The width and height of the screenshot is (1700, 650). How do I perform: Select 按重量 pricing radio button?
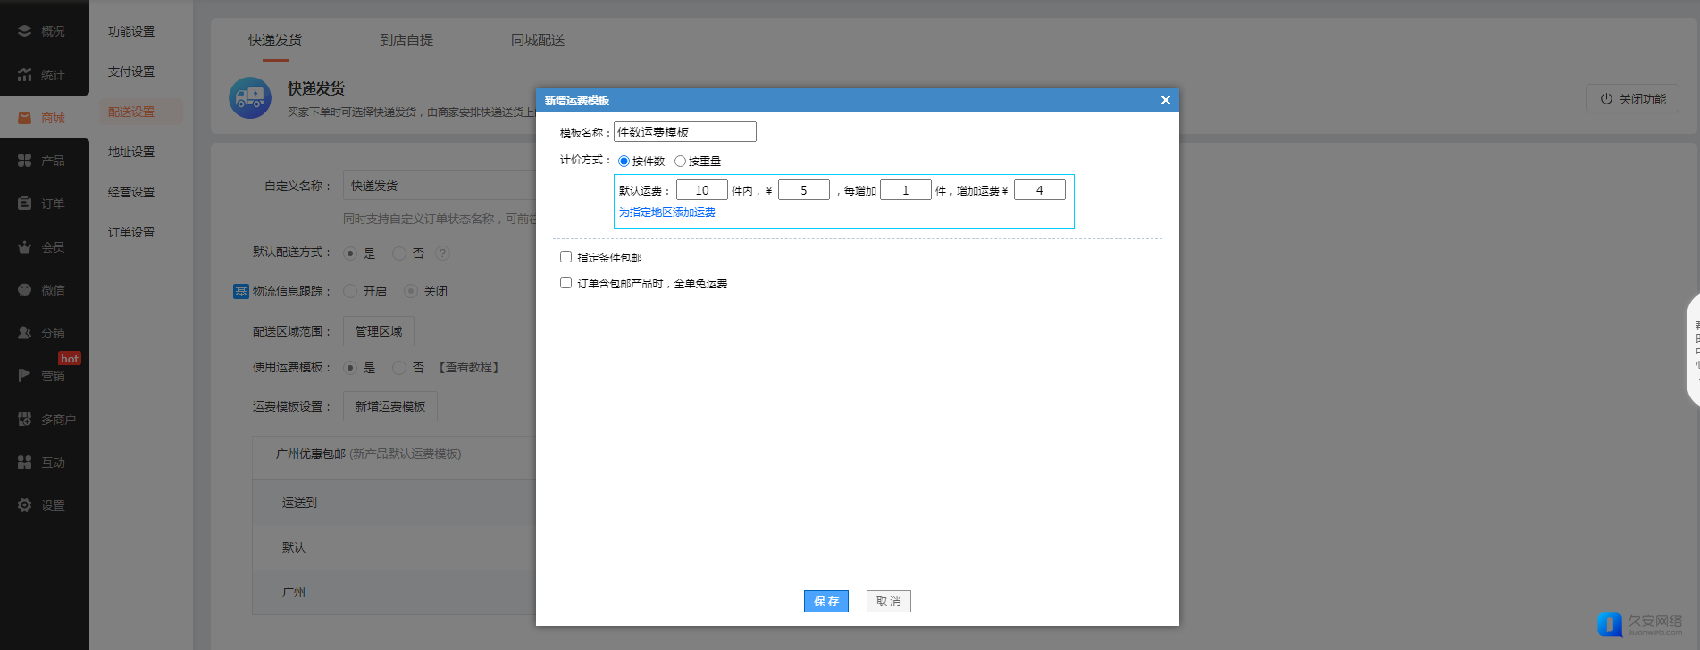point(680,161)
